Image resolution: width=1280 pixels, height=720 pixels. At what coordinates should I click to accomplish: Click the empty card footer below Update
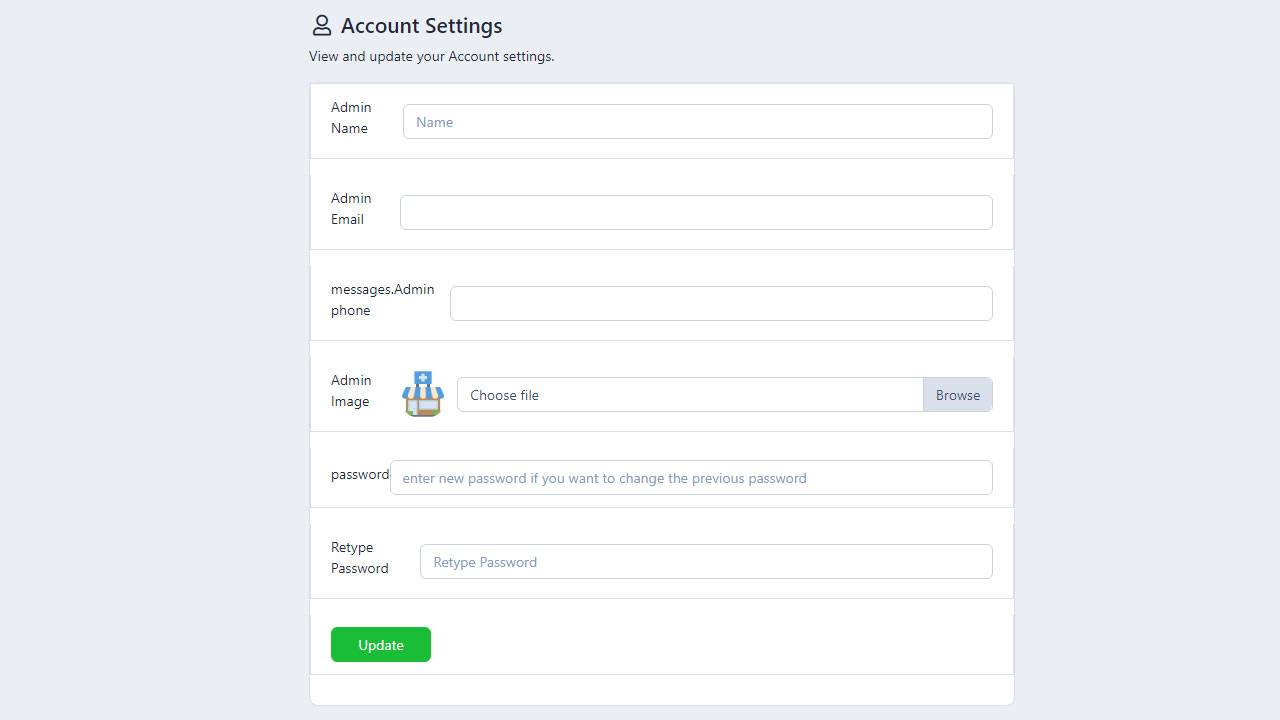pyautogui.click(x=661, y=690)
